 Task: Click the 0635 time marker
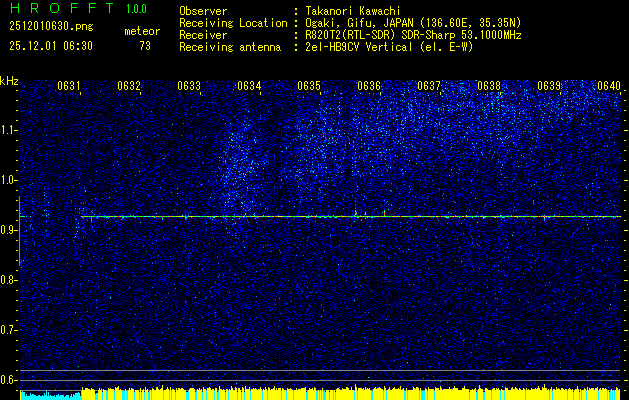click(309, 86)
